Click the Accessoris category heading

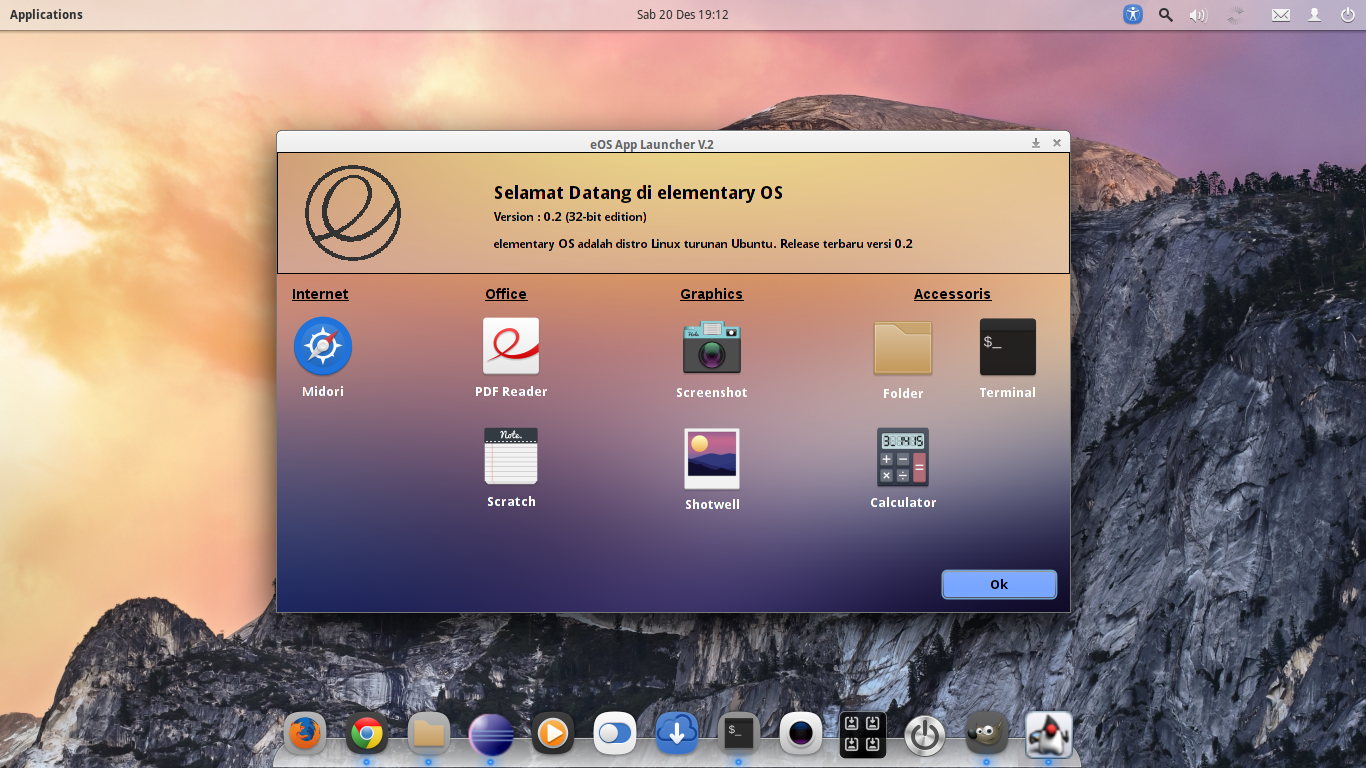[x=952, y=294]
